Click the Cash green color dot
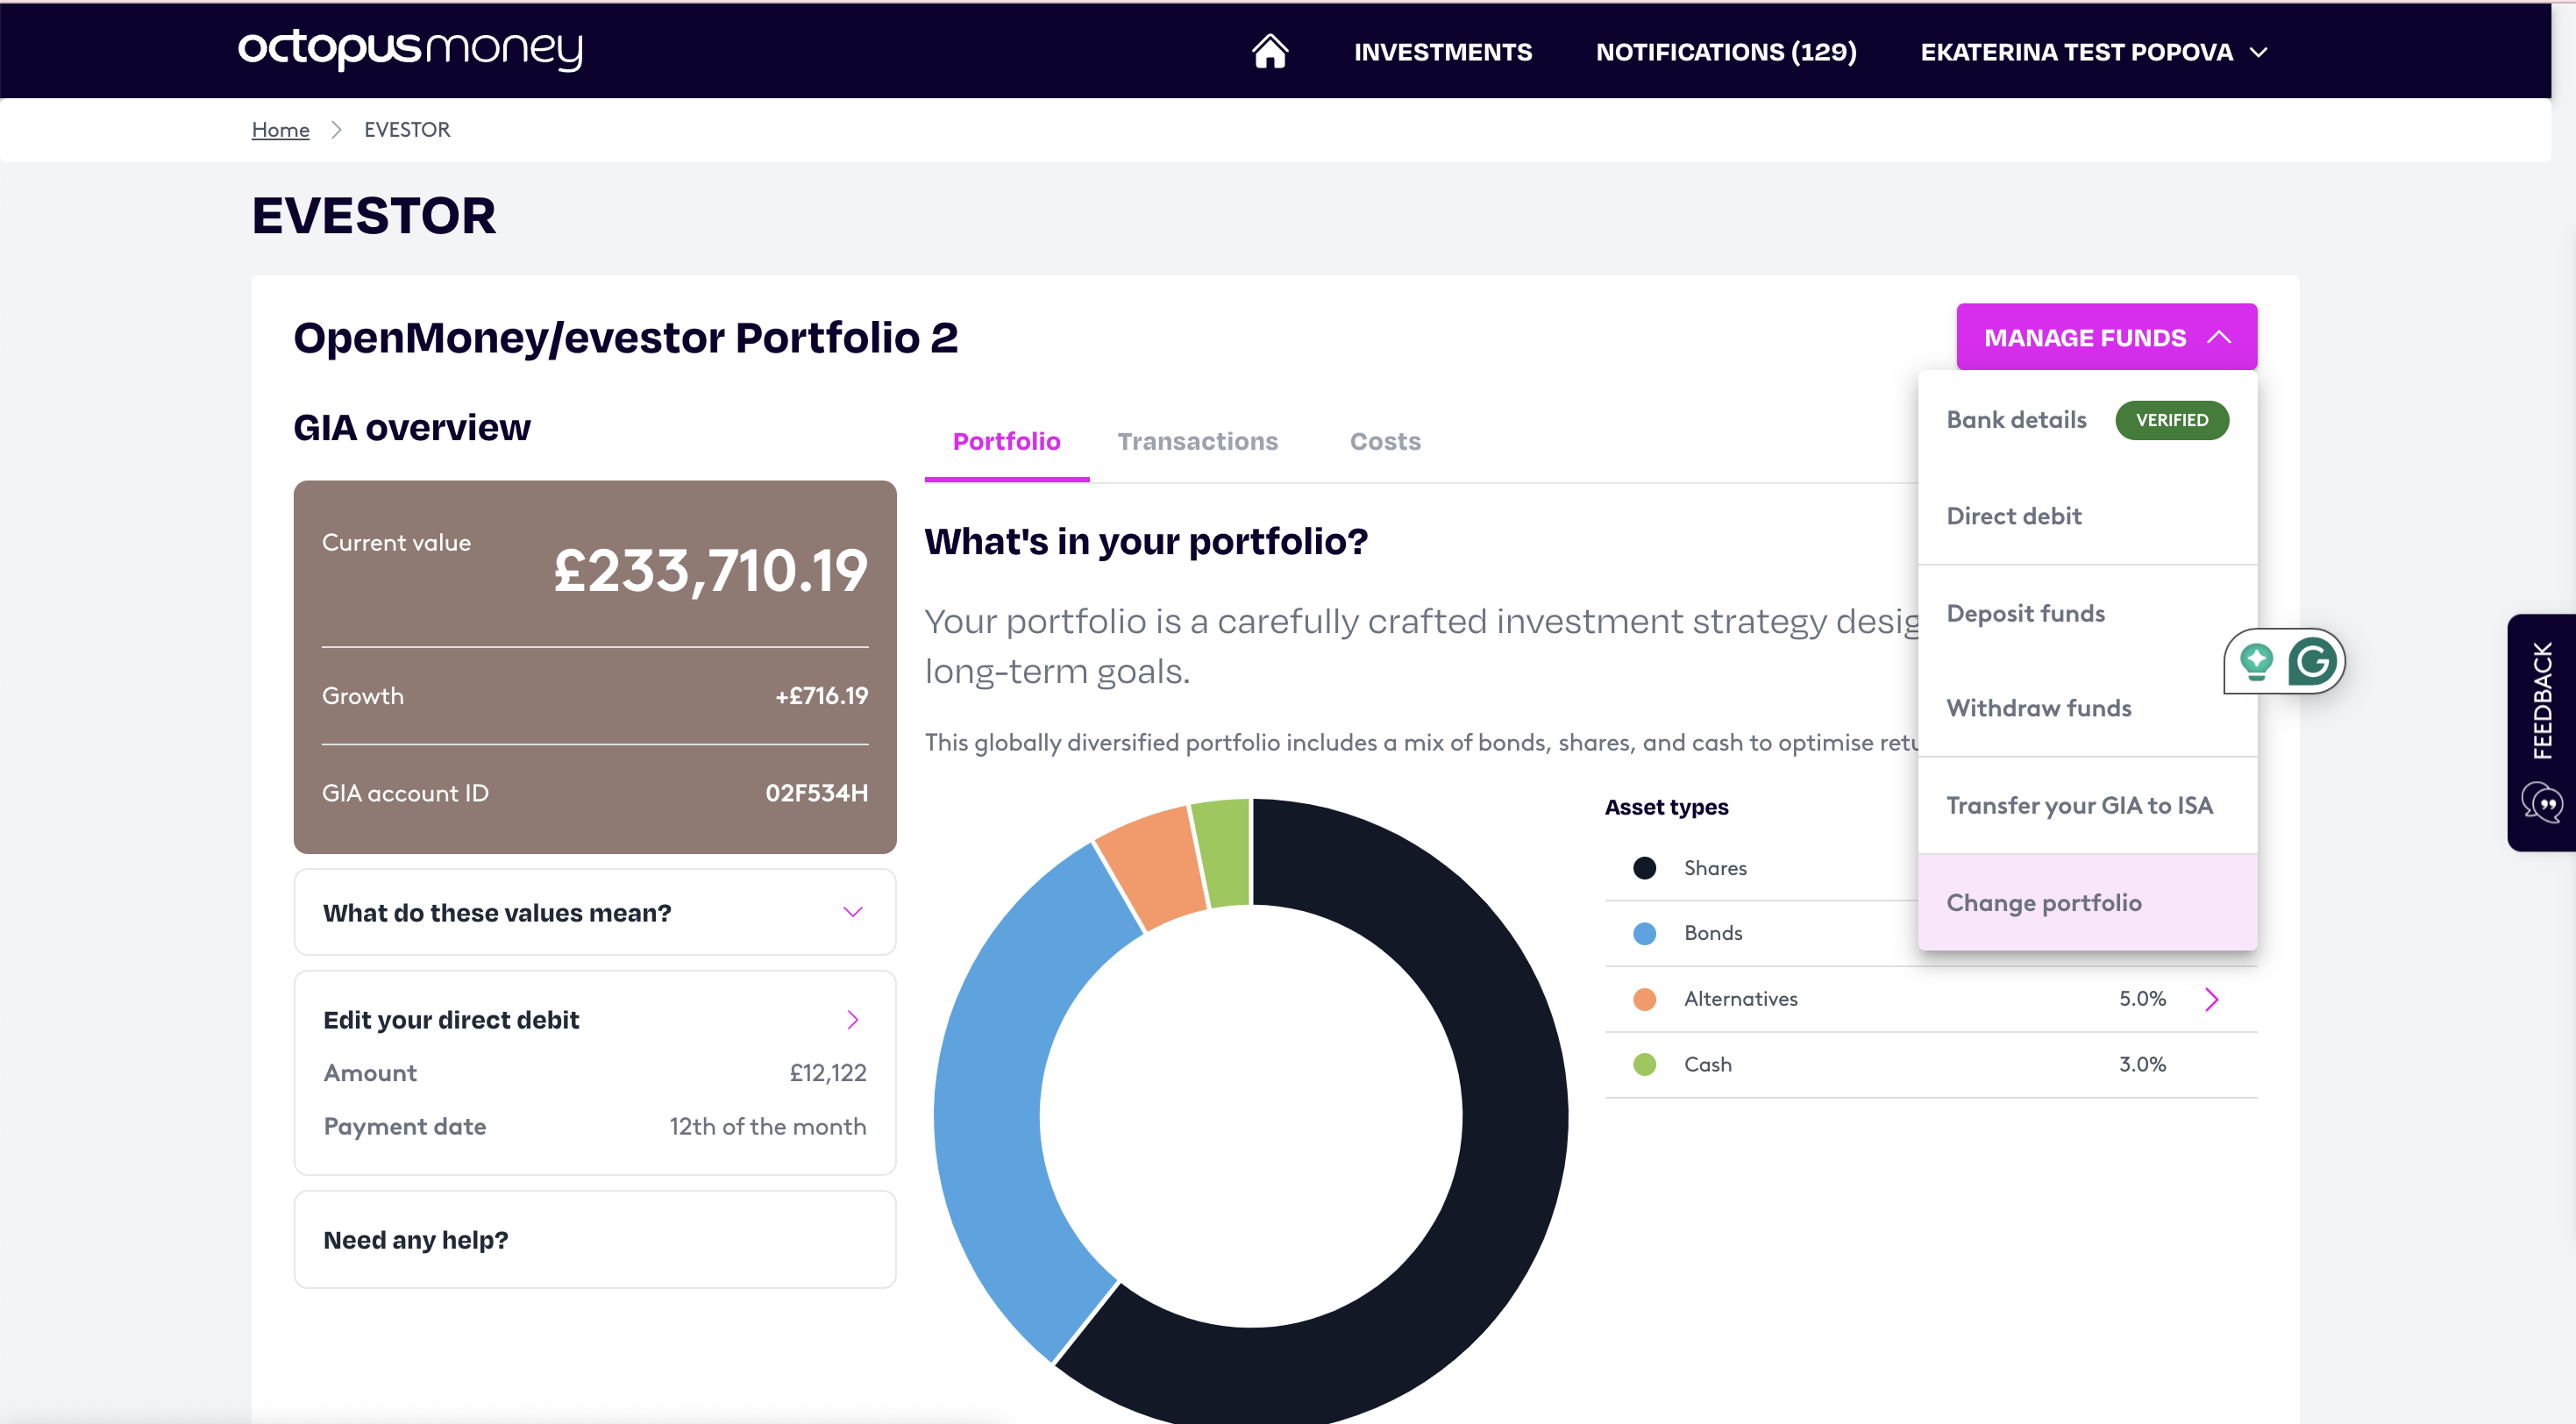2576x1424 pixels. pyautogui.click(x=1644, y=1064)
